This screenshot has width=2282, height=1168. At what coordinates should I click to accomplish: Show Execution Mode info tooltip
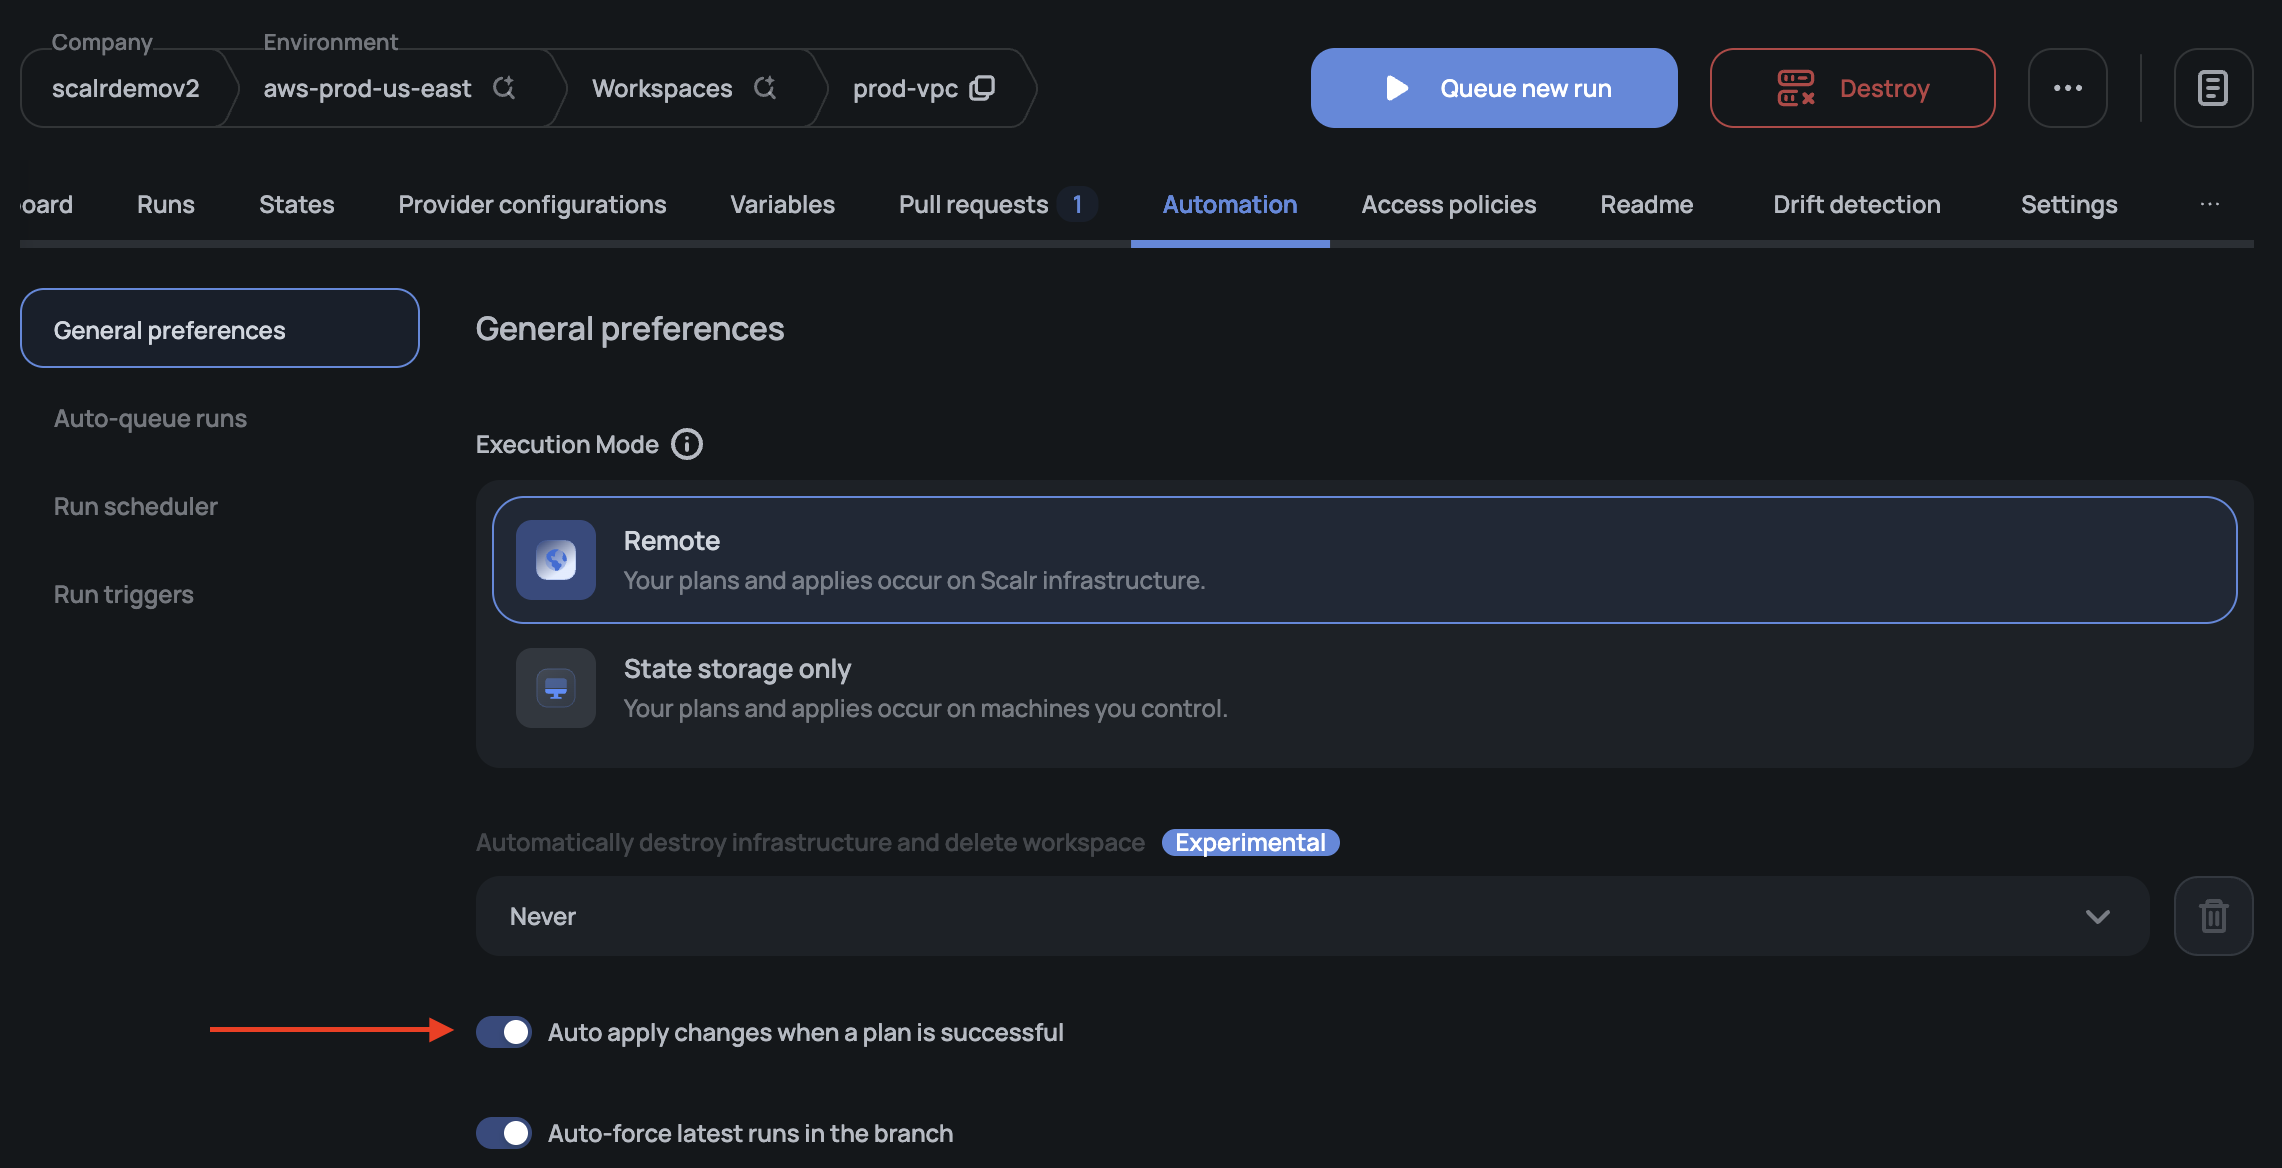click(x=687, y=444)
